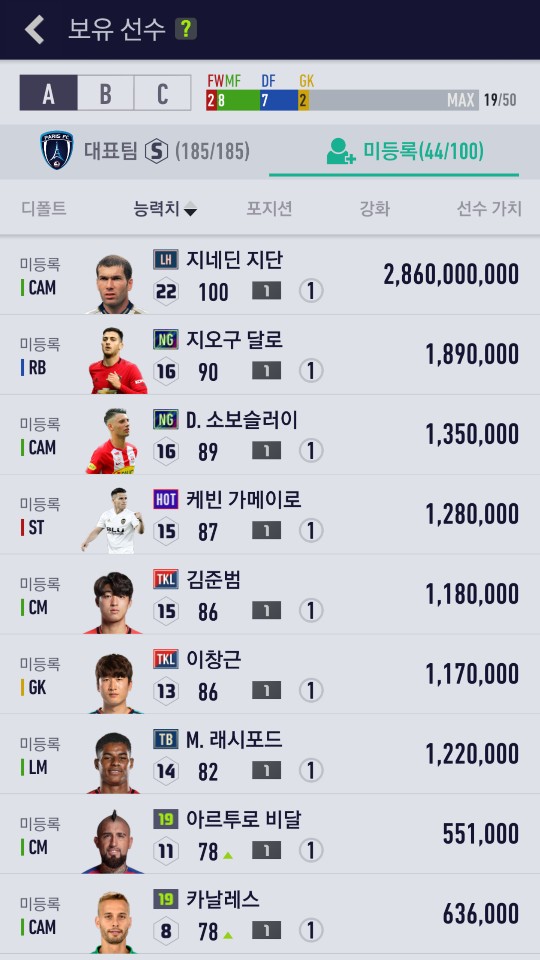Sort the list by 강화
Viewport: 540px width, 960px height.
(374, 209)
